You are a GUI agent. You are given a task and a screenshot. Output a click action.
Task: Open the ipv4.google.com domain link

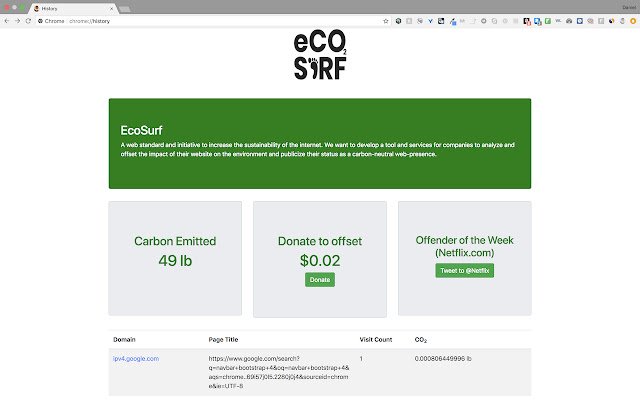[136, 359]
